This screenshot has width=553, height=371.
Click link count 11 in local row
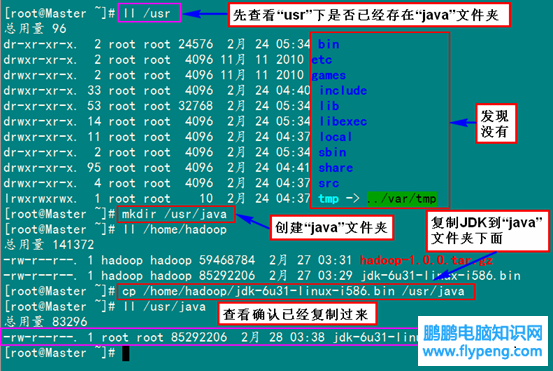click(94, 137)
